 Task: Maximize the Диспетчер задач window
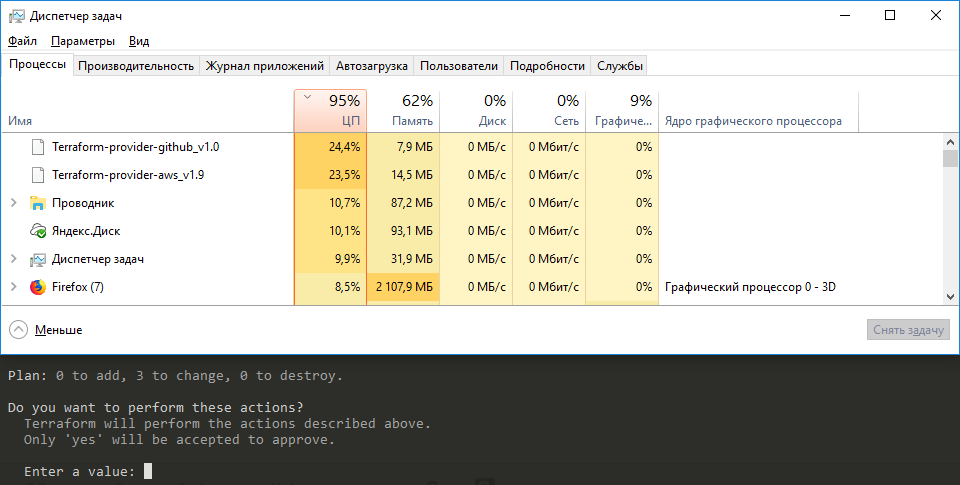point(890,15)
